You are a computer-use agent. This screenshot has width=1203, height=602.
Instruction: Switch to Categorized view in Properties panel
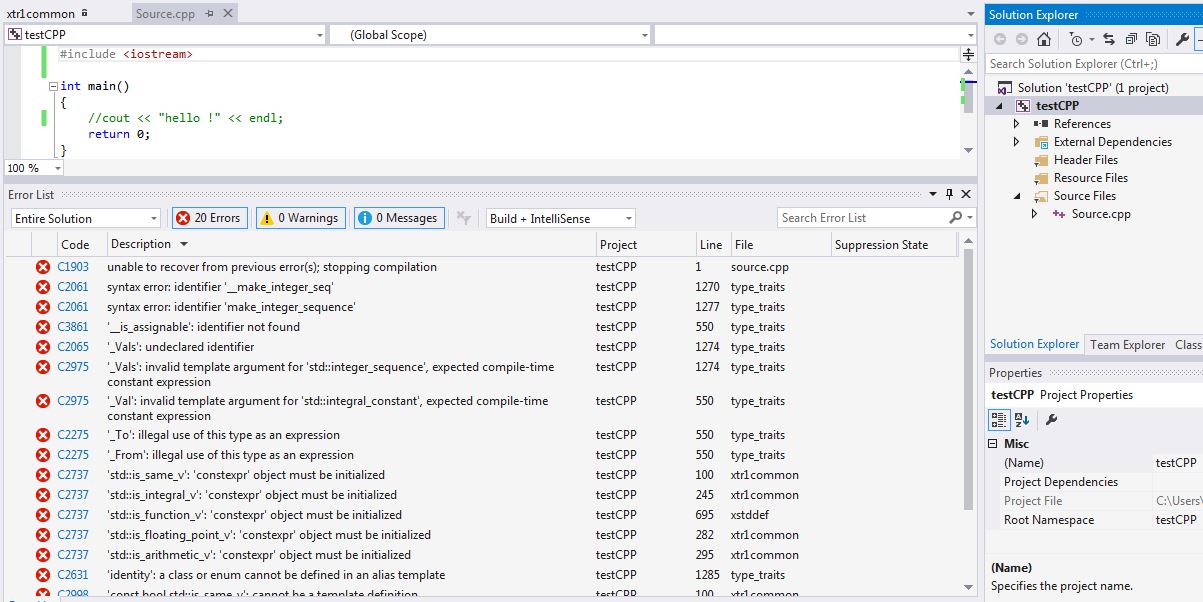1000,420
